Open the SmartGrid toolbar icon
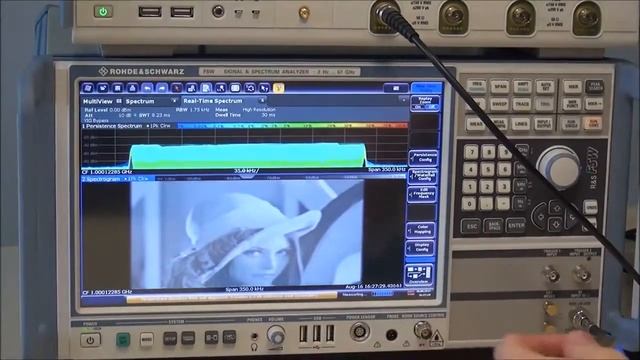 pyautogui.click(x=235, y=88)
